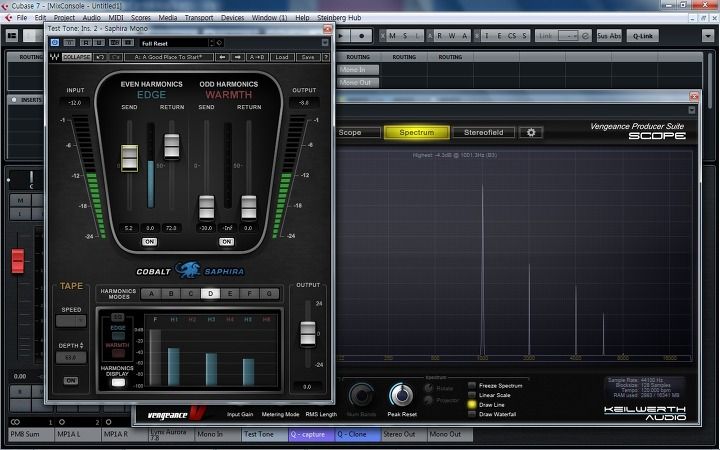The height and width of the screenshot is (450, 720).
Task: Click the Cubase application icon in title bar
Action: (x=5, y=6)
